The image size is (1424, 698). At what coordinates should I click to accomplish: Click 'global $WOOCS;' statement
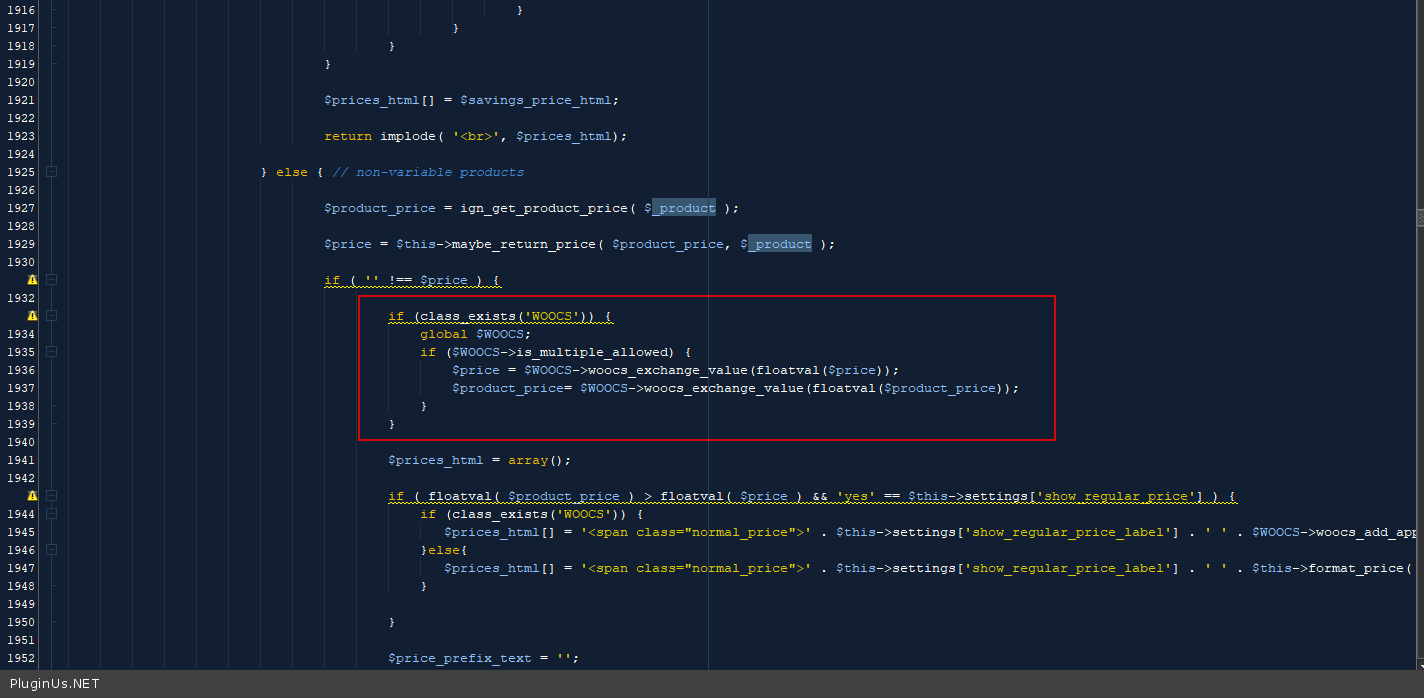476,334
